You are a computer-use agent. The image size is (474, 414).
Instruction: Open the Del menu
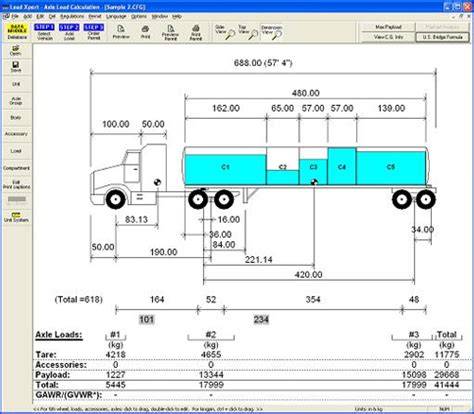tap(52, 16)
